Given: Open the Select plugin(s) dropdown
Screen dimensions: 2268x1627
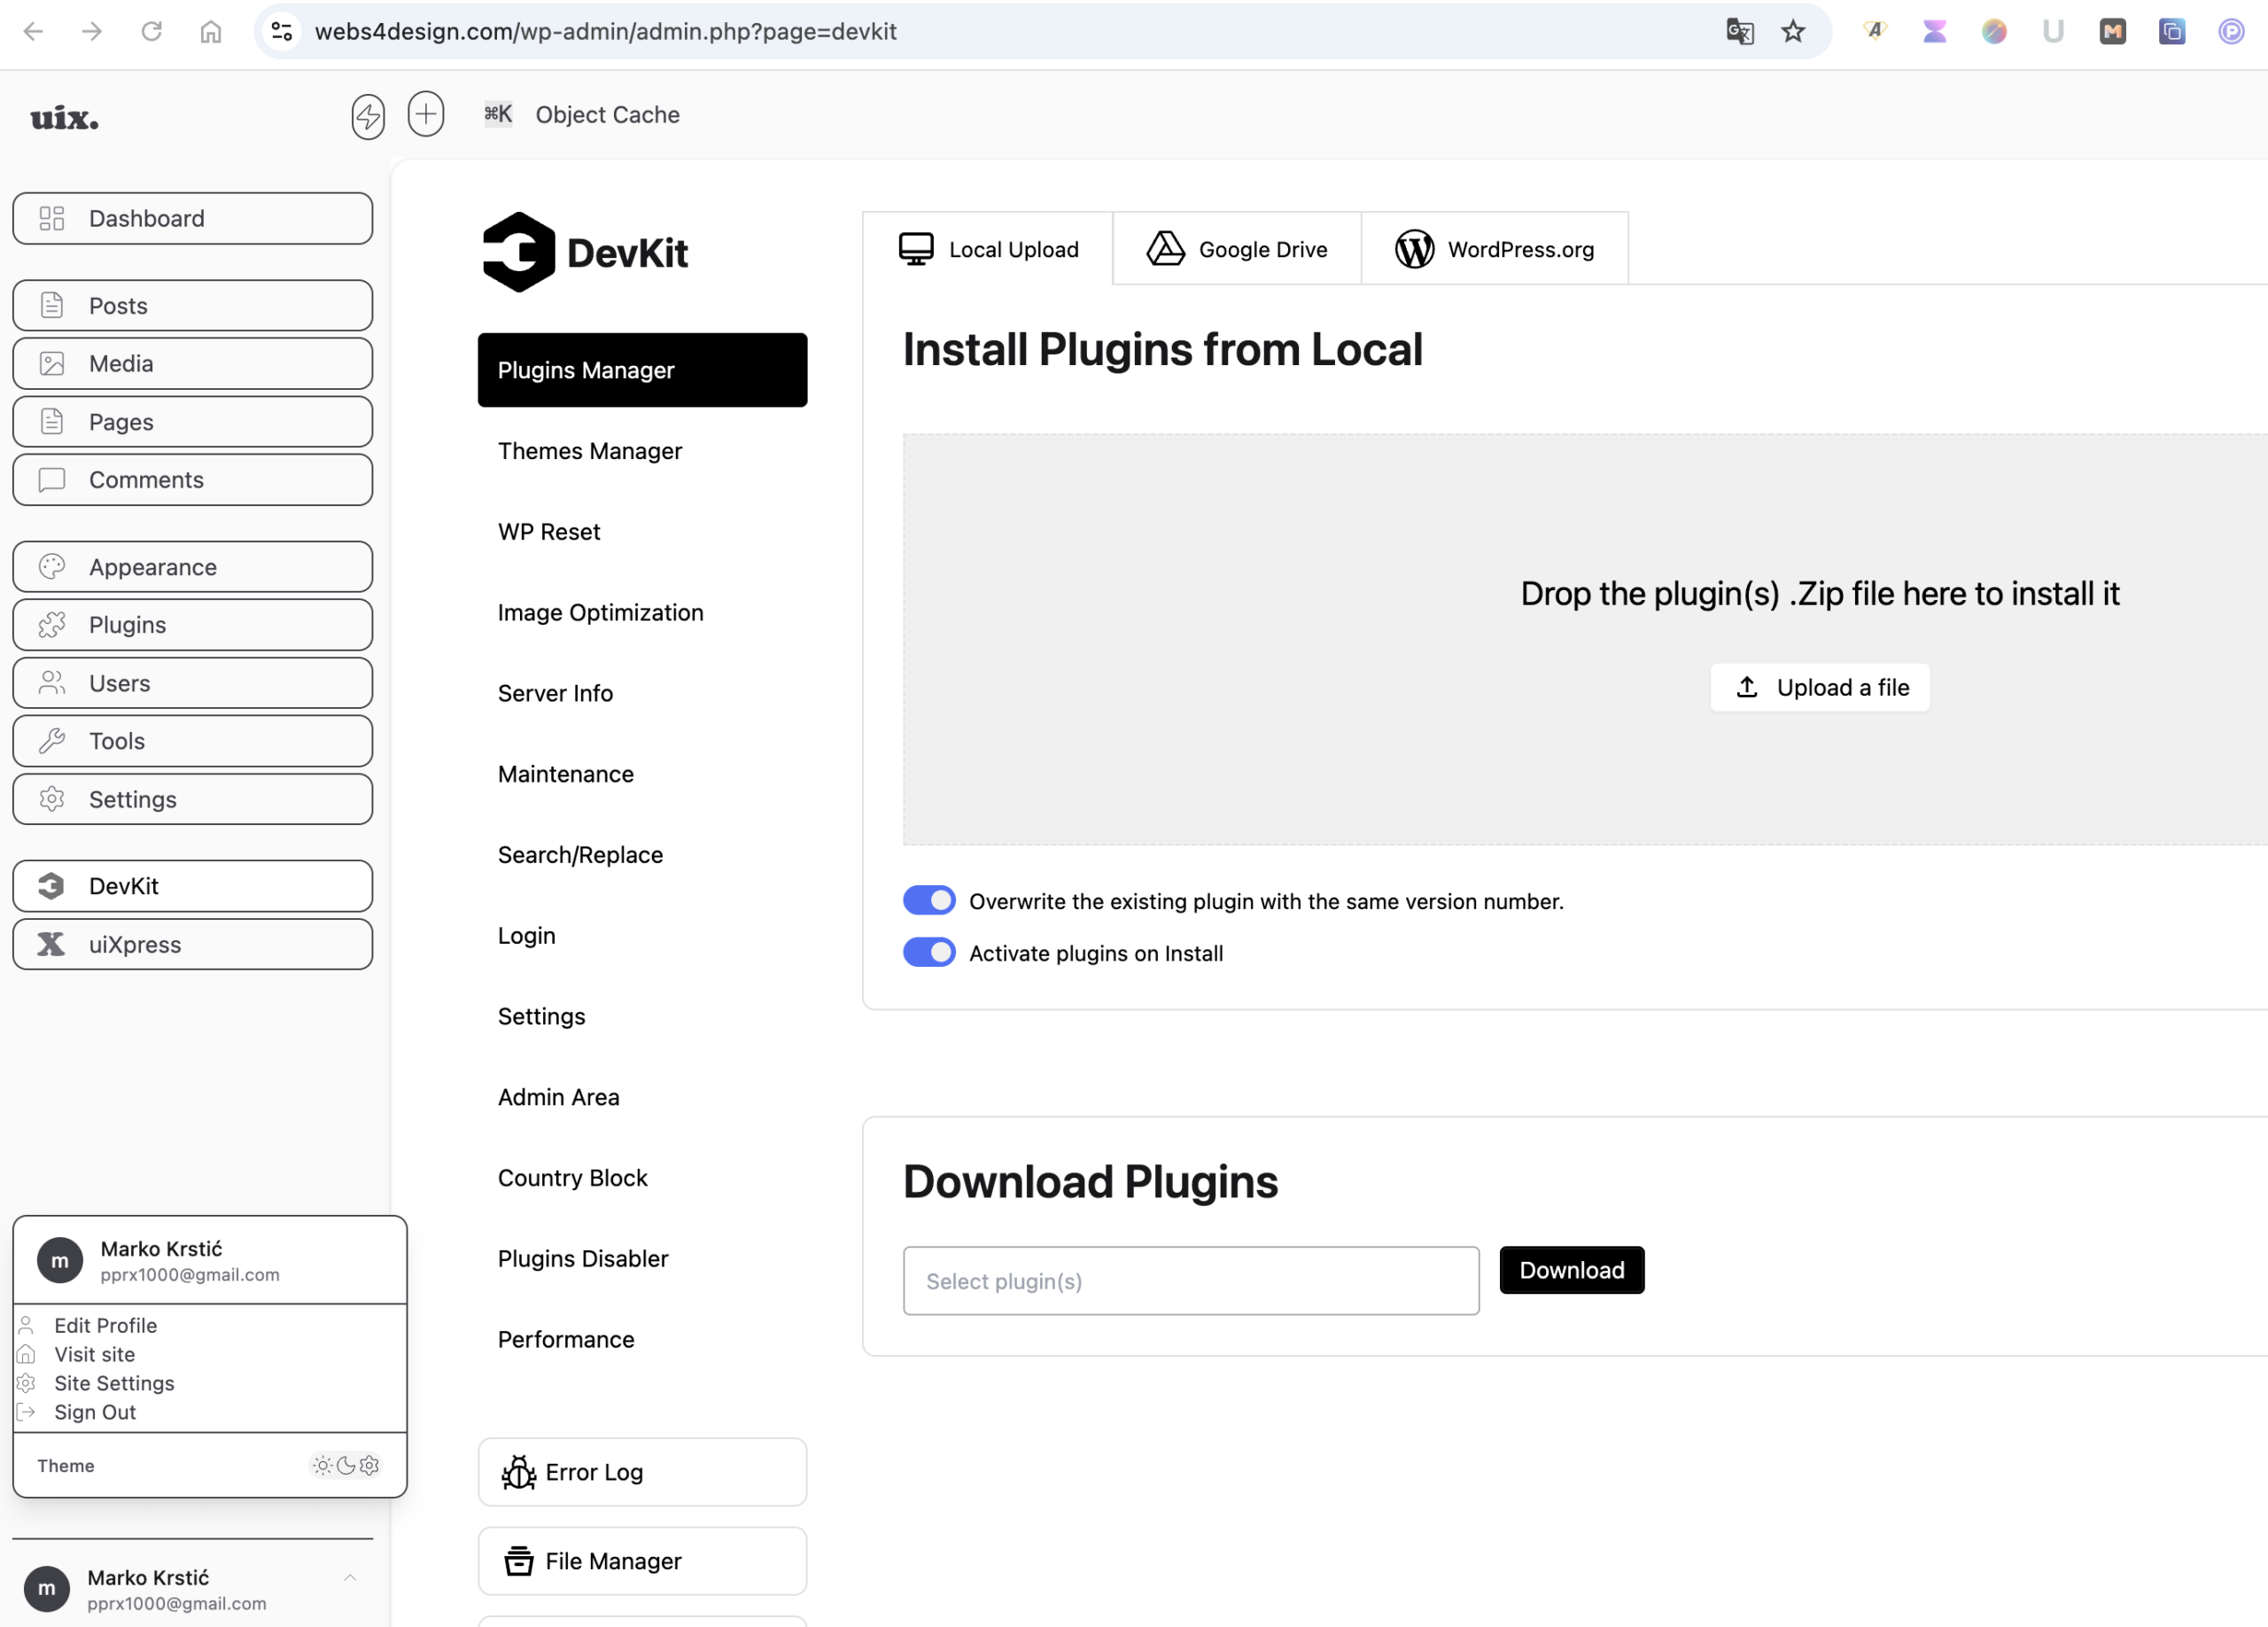Looking at the screenshot, I should pyautogui.click(x=1191, y=1281).
